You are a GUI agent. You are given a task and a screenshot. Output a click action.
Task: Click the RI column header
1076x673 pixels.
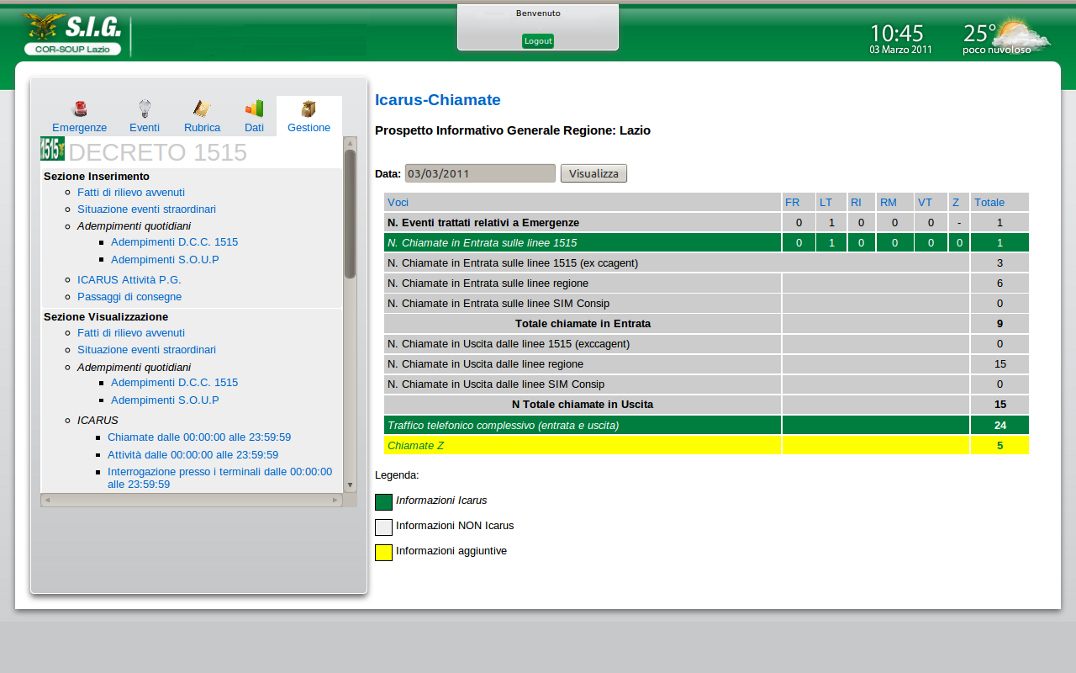click(x=861, y=202)
